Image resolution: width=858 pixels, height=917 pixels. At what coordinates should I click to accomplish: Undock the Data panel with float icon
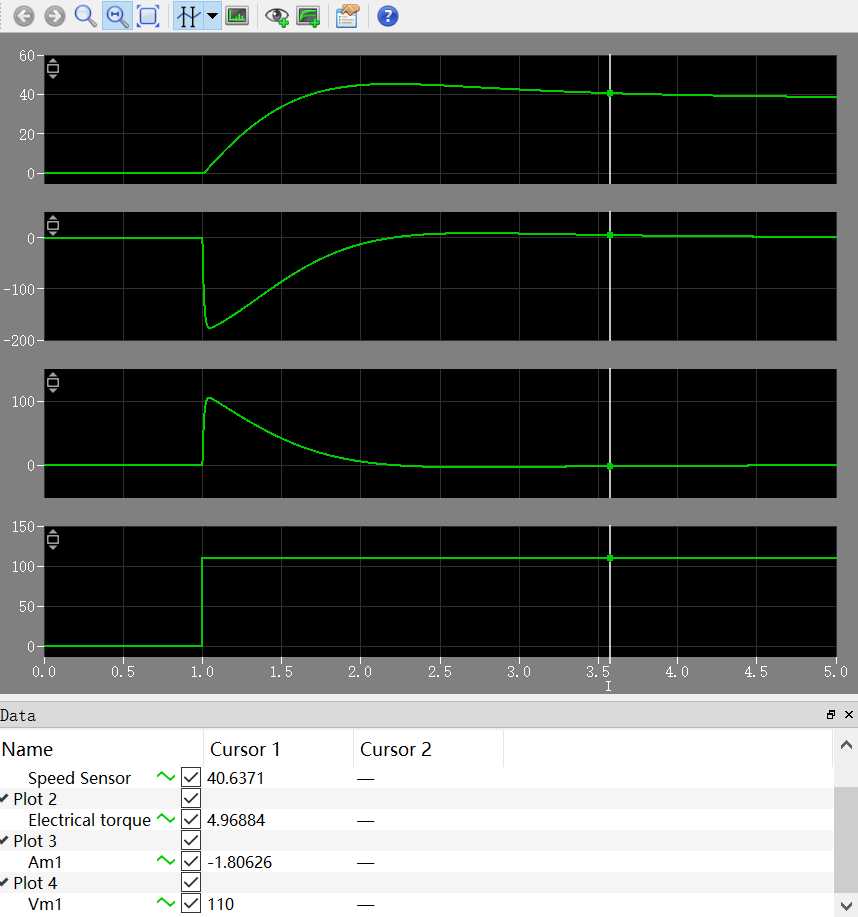pyautogui.click(x=831, y=714)
